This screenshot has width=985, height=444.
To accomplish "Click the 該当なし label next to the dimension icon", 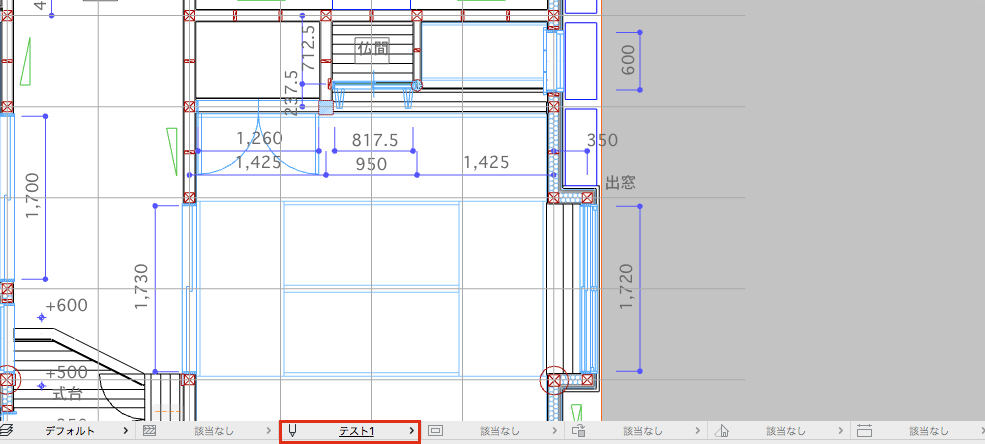I will click(929, 431).
